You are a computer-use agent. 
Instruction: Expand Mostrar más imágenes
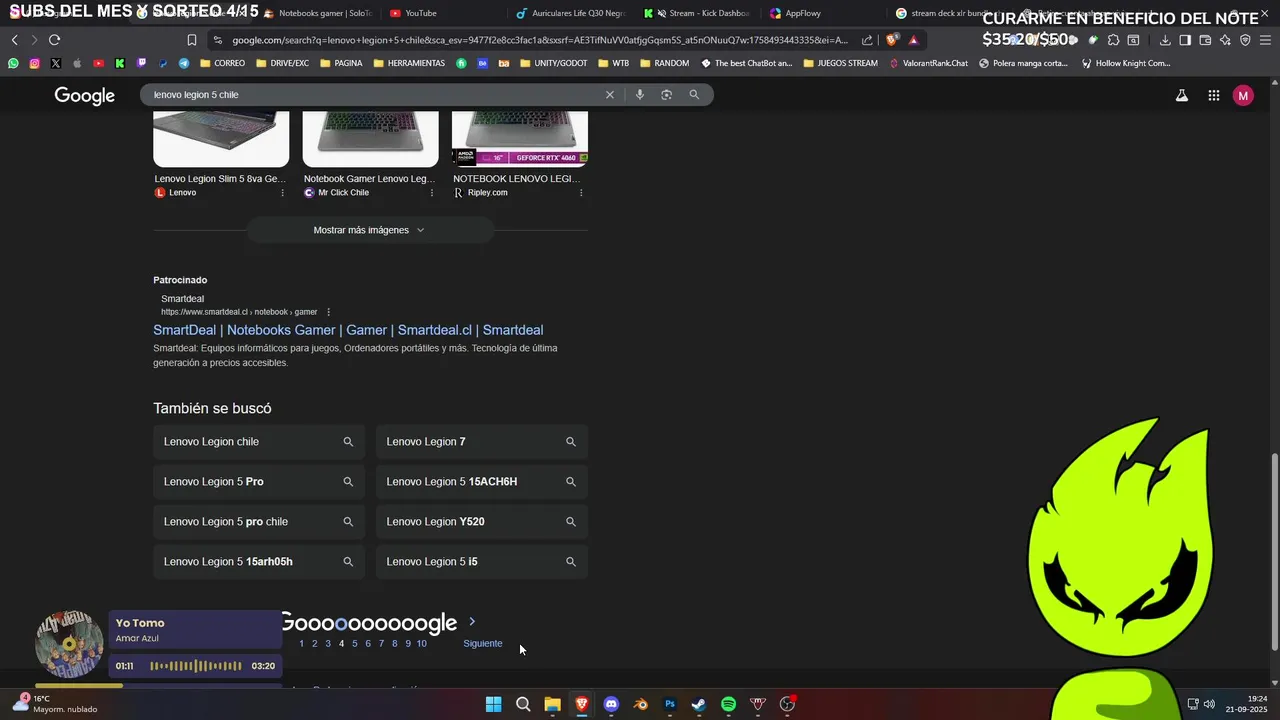point(370,230)
